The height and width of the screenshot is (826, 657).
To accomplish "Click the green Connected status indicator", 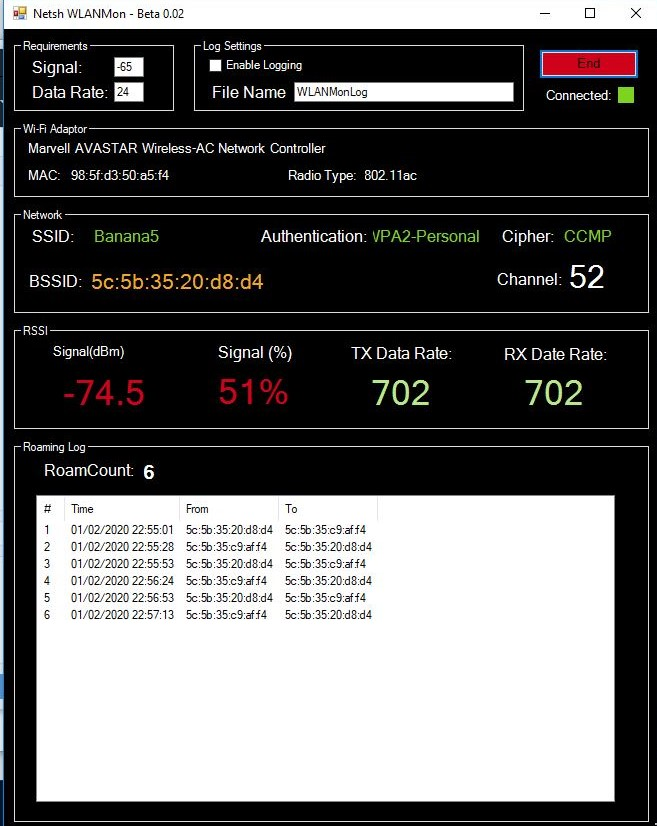I will pyautogui.click(x=625, y=95).
